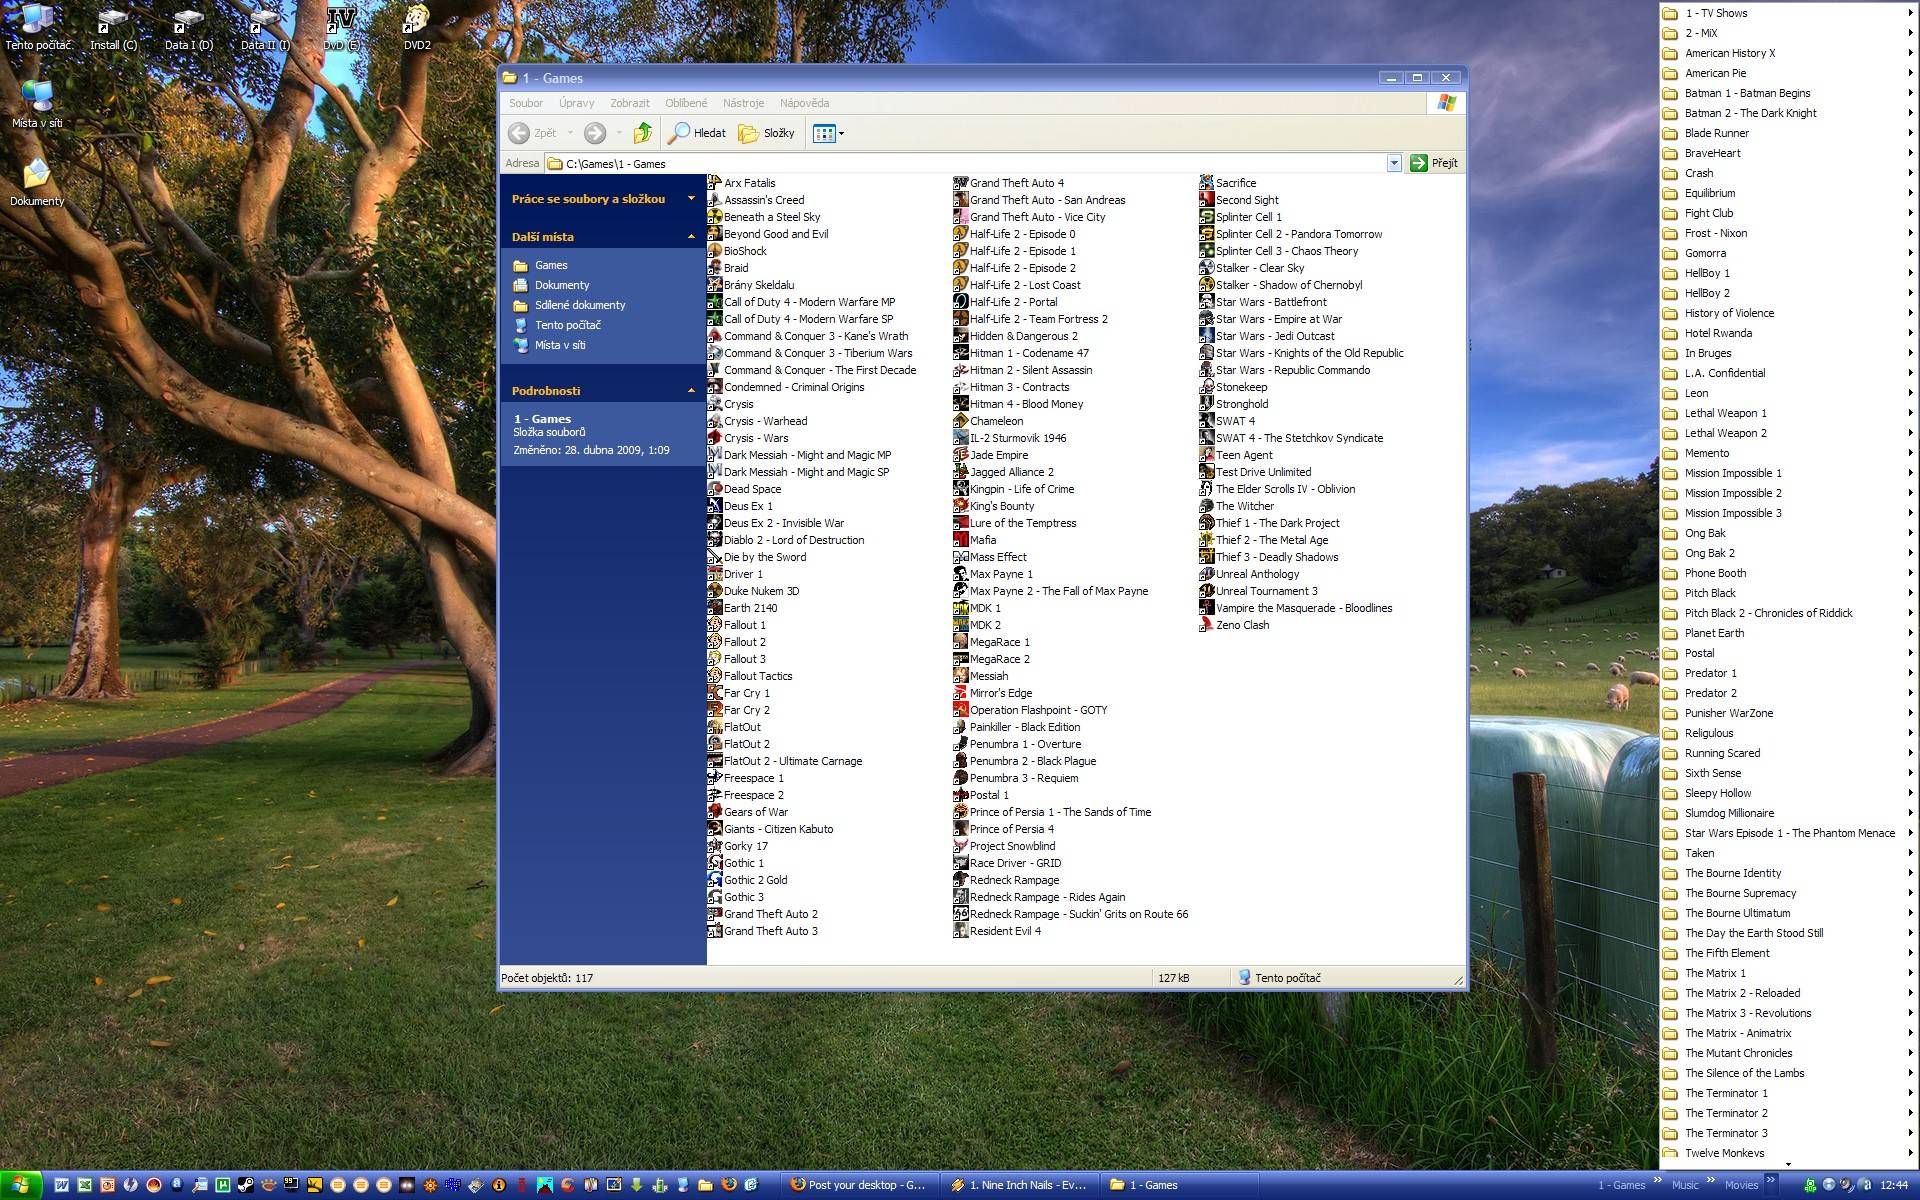
Task: Expand the Fight Club submenu arrow
Action: click(1909, 213)
